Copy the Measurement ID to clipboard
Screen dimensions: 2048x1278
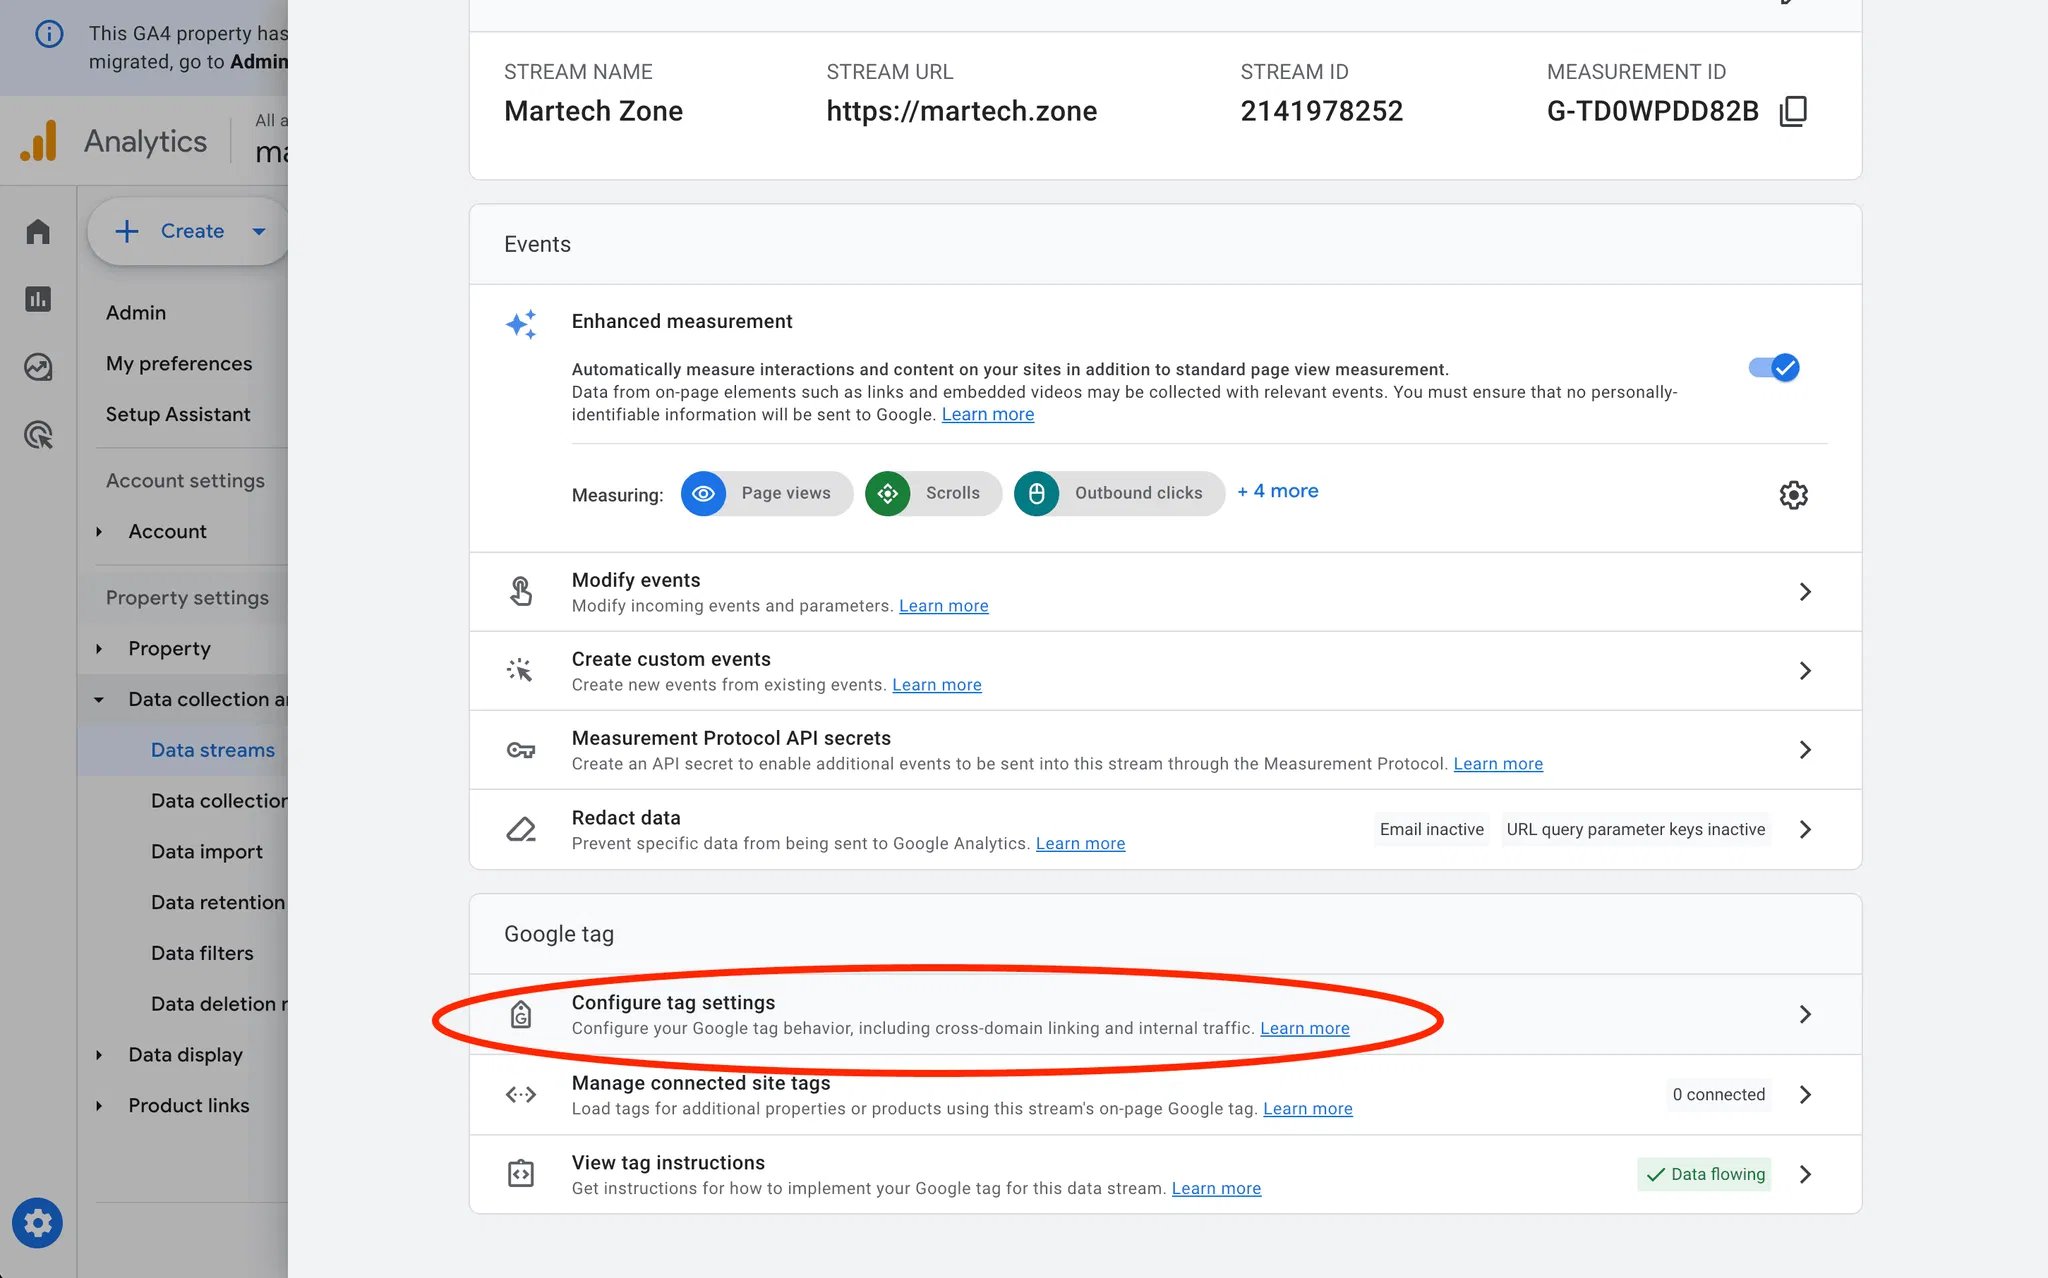(1793, 111)
